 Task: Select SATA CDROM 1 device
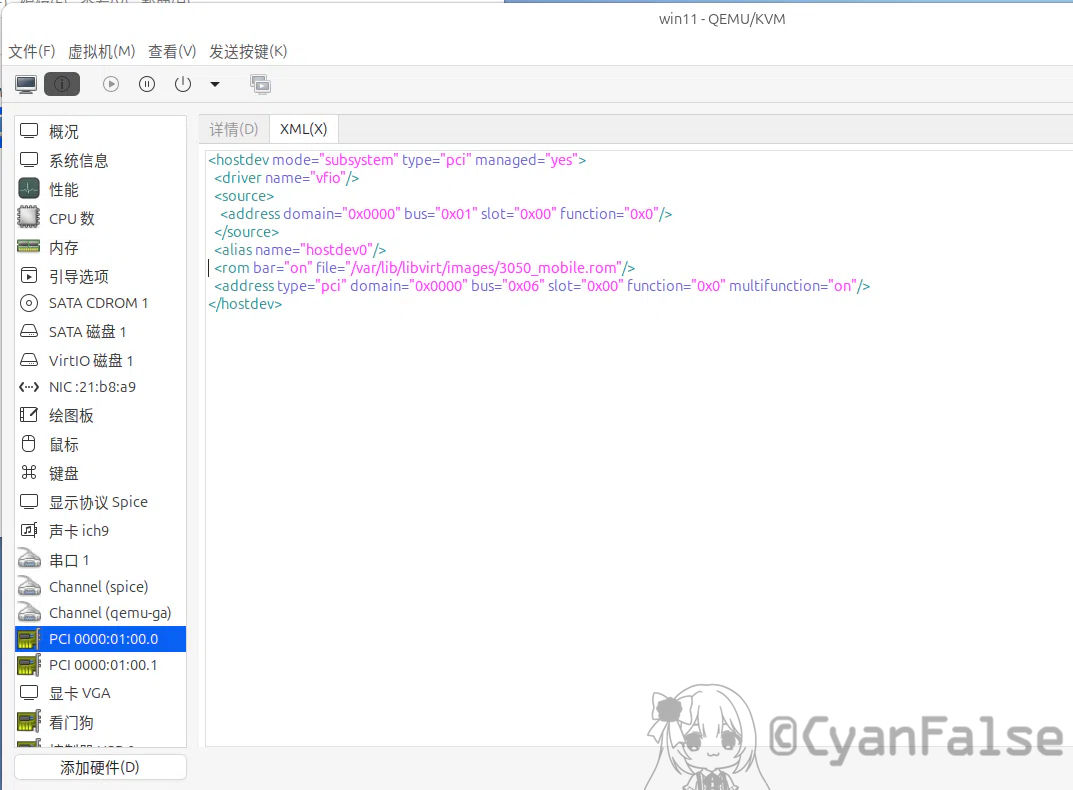click(98, 303)
